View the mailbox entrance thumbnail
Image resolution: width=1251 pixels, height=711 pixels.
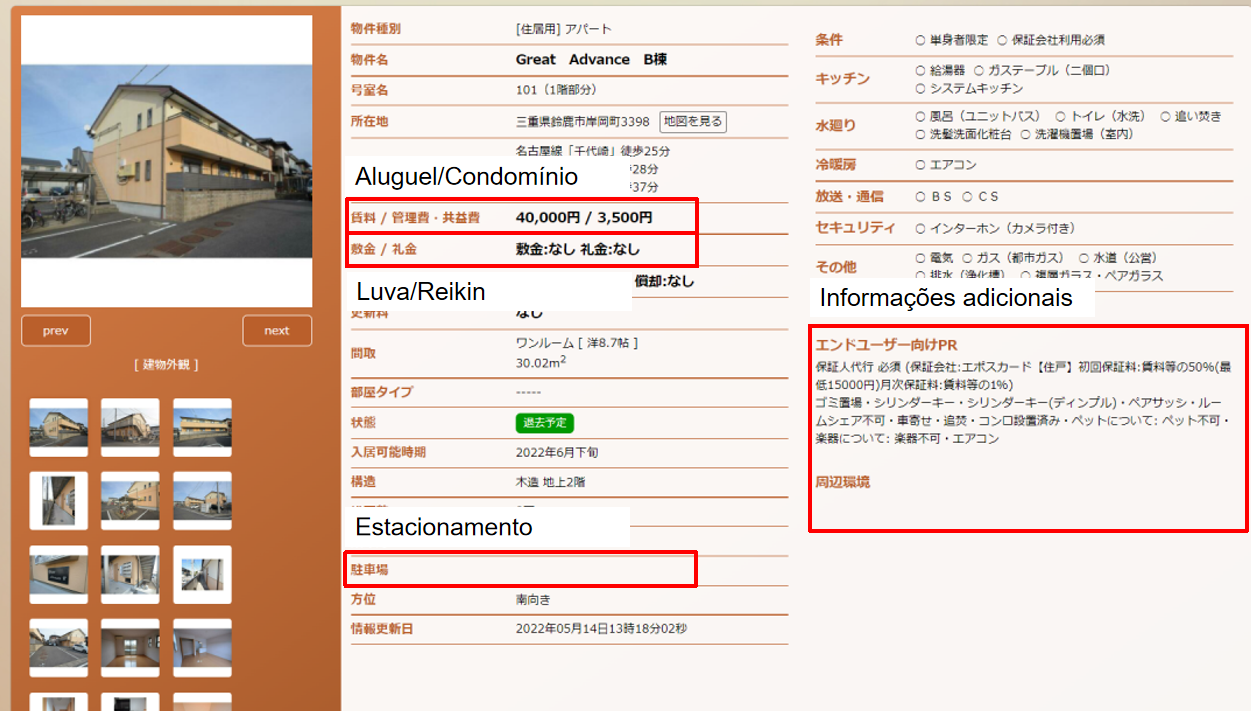point(130,574)
